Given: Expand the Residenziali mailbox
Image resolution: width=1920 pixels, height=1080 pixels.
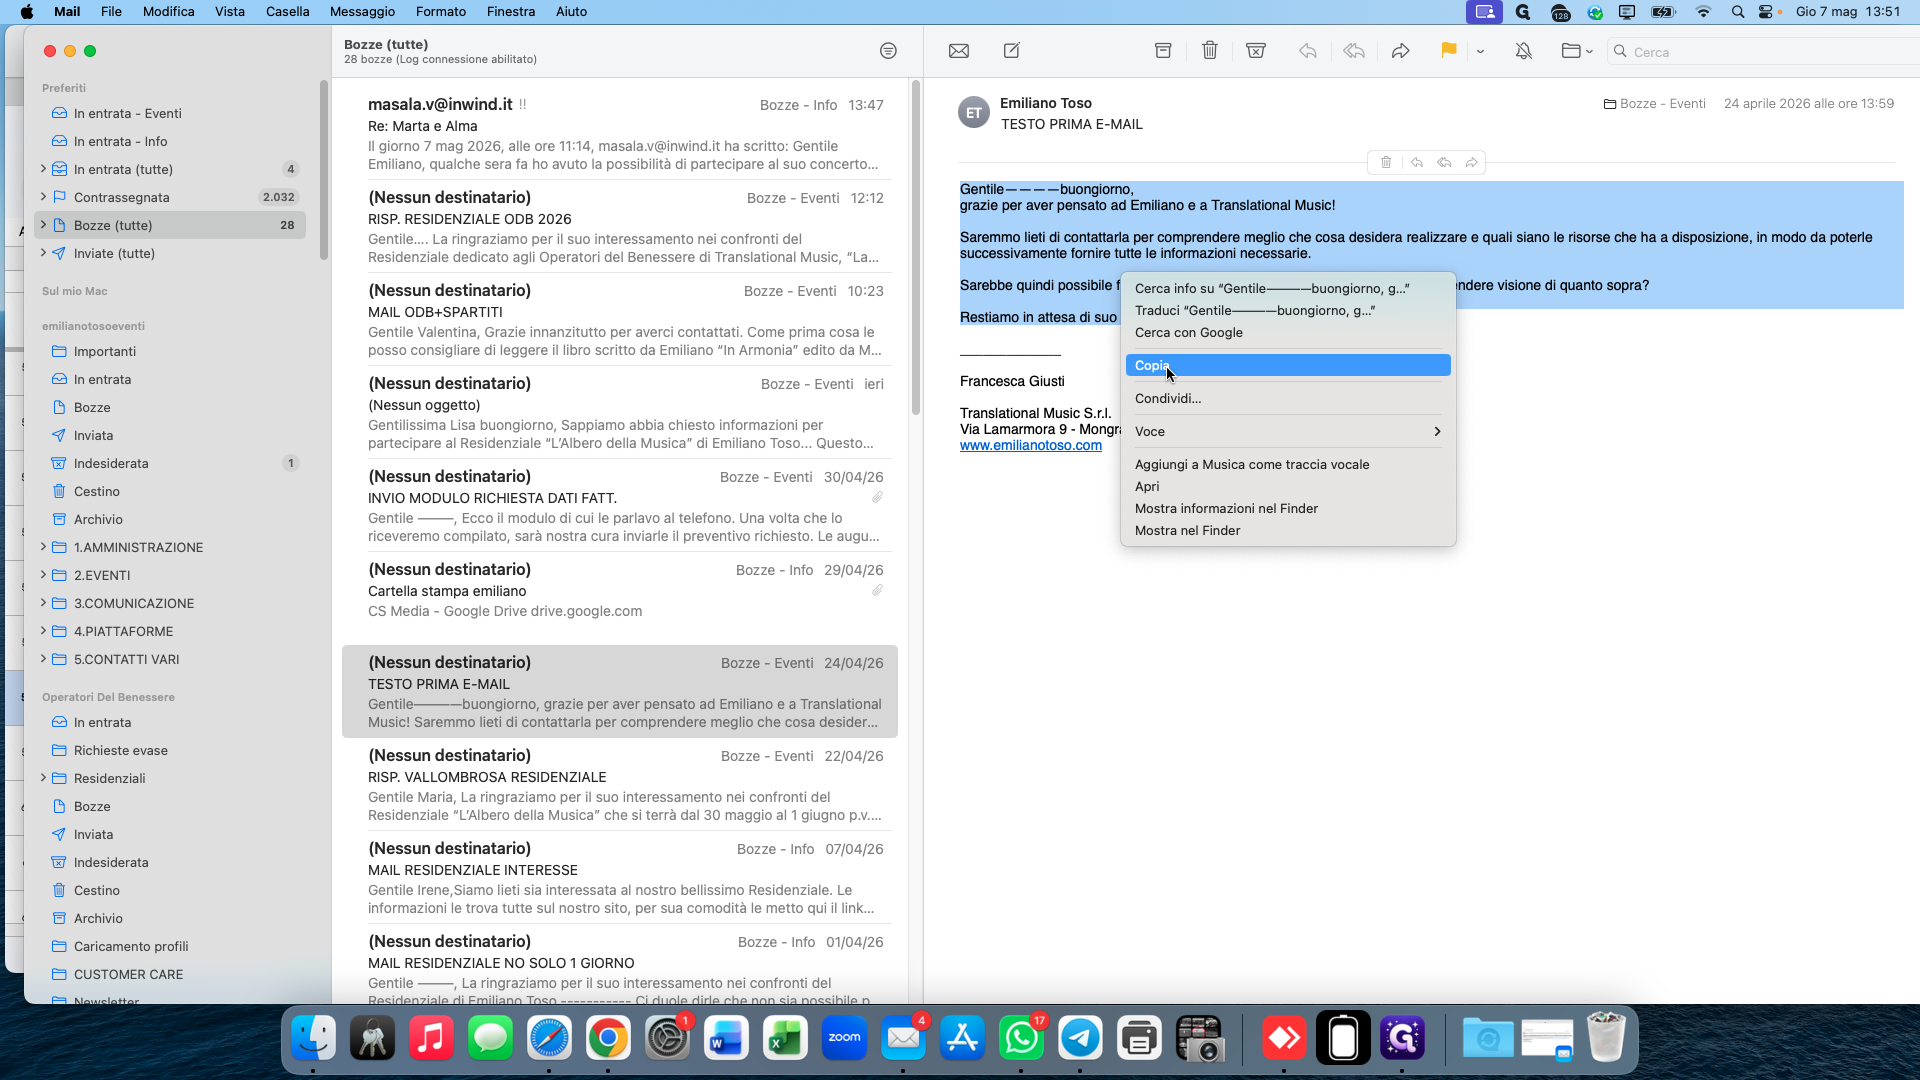Looking at the screenshot, I should [43, 778].
